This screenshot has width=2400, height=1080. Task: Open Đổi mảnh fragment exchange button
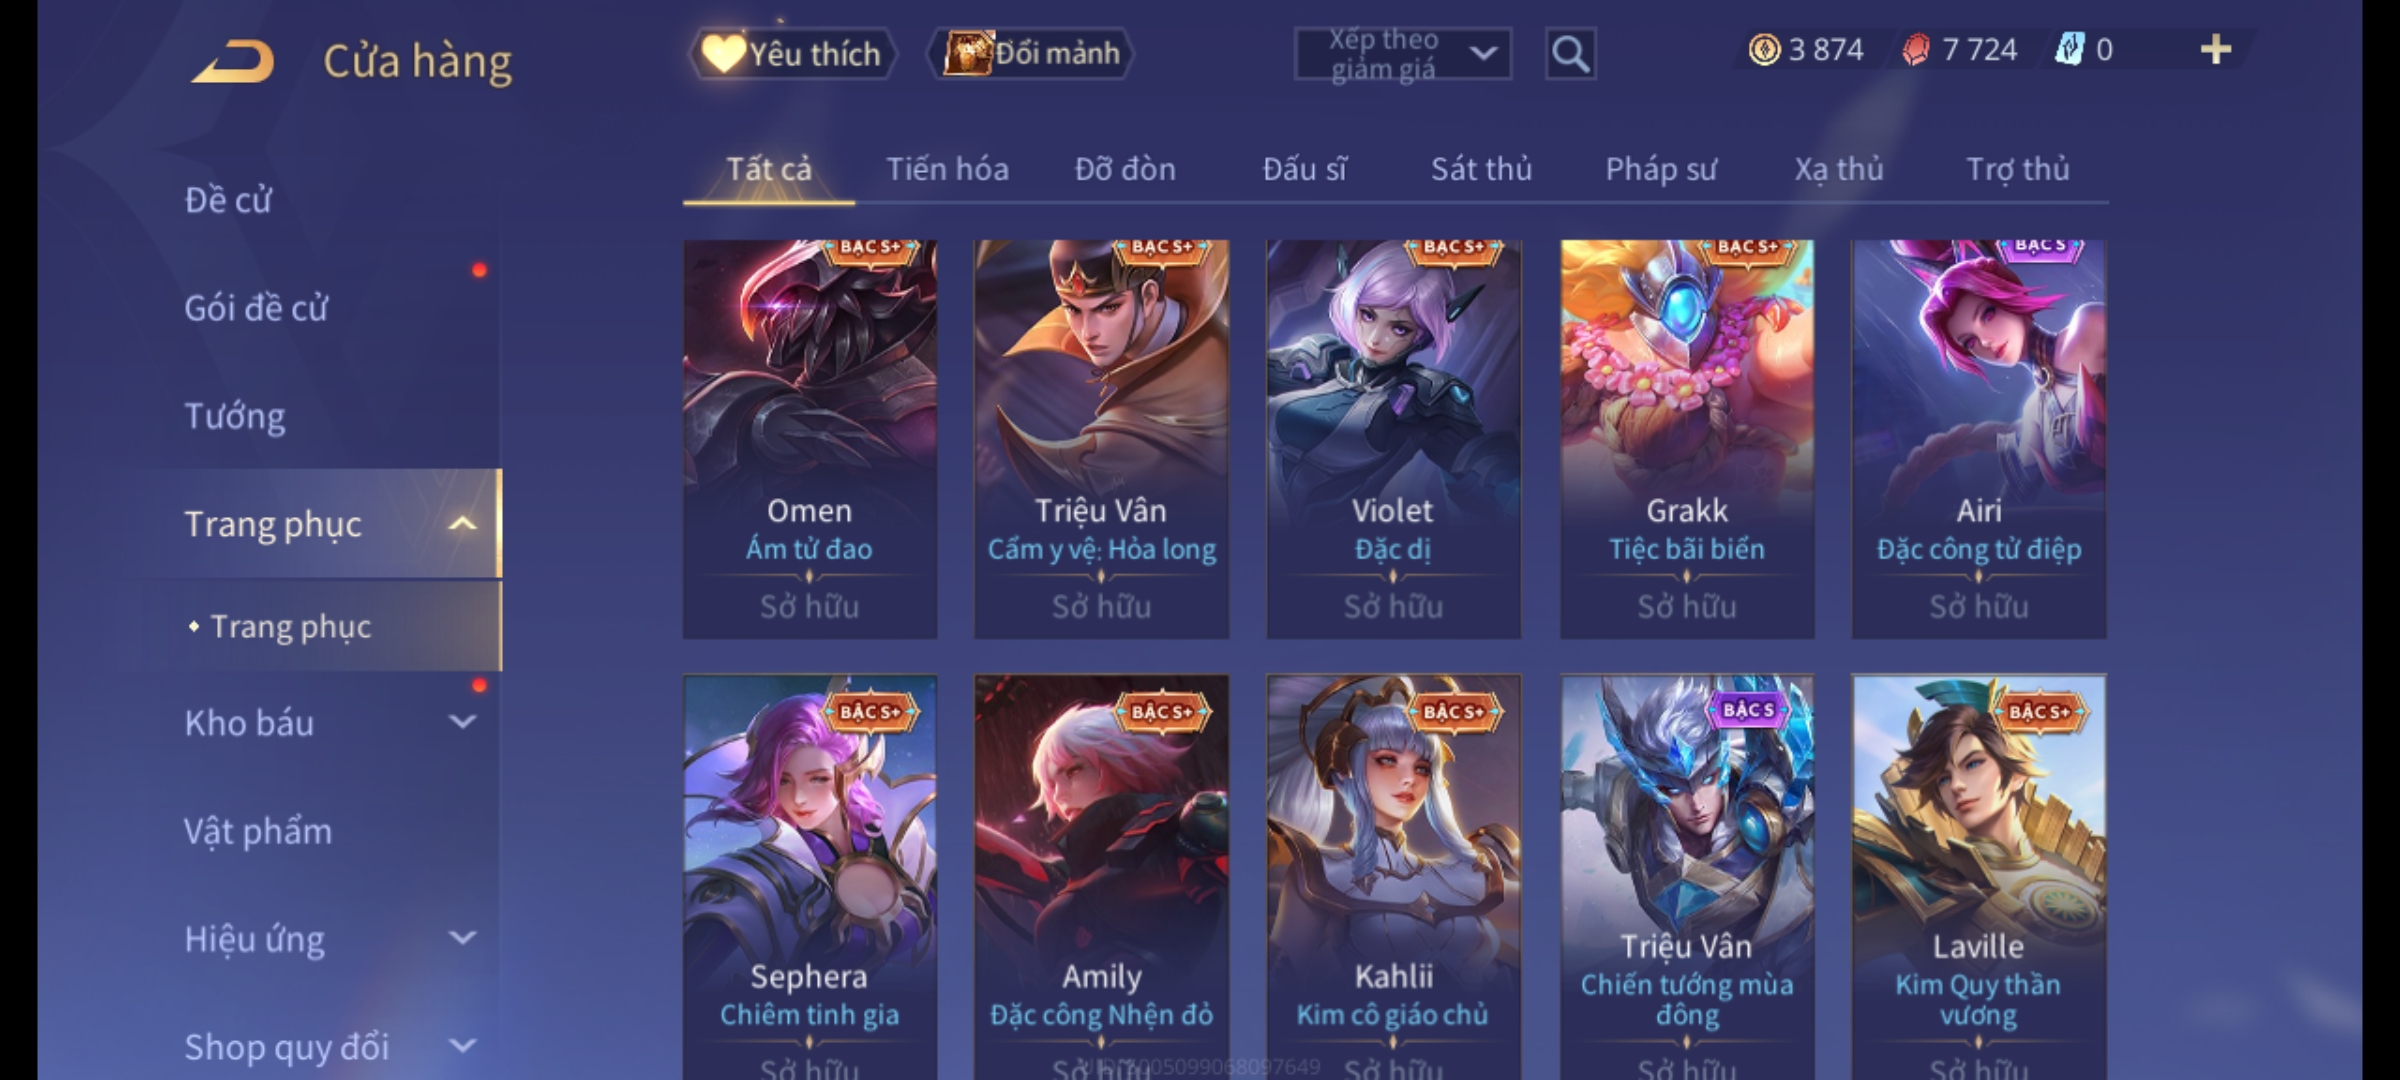coord(1032,53)
